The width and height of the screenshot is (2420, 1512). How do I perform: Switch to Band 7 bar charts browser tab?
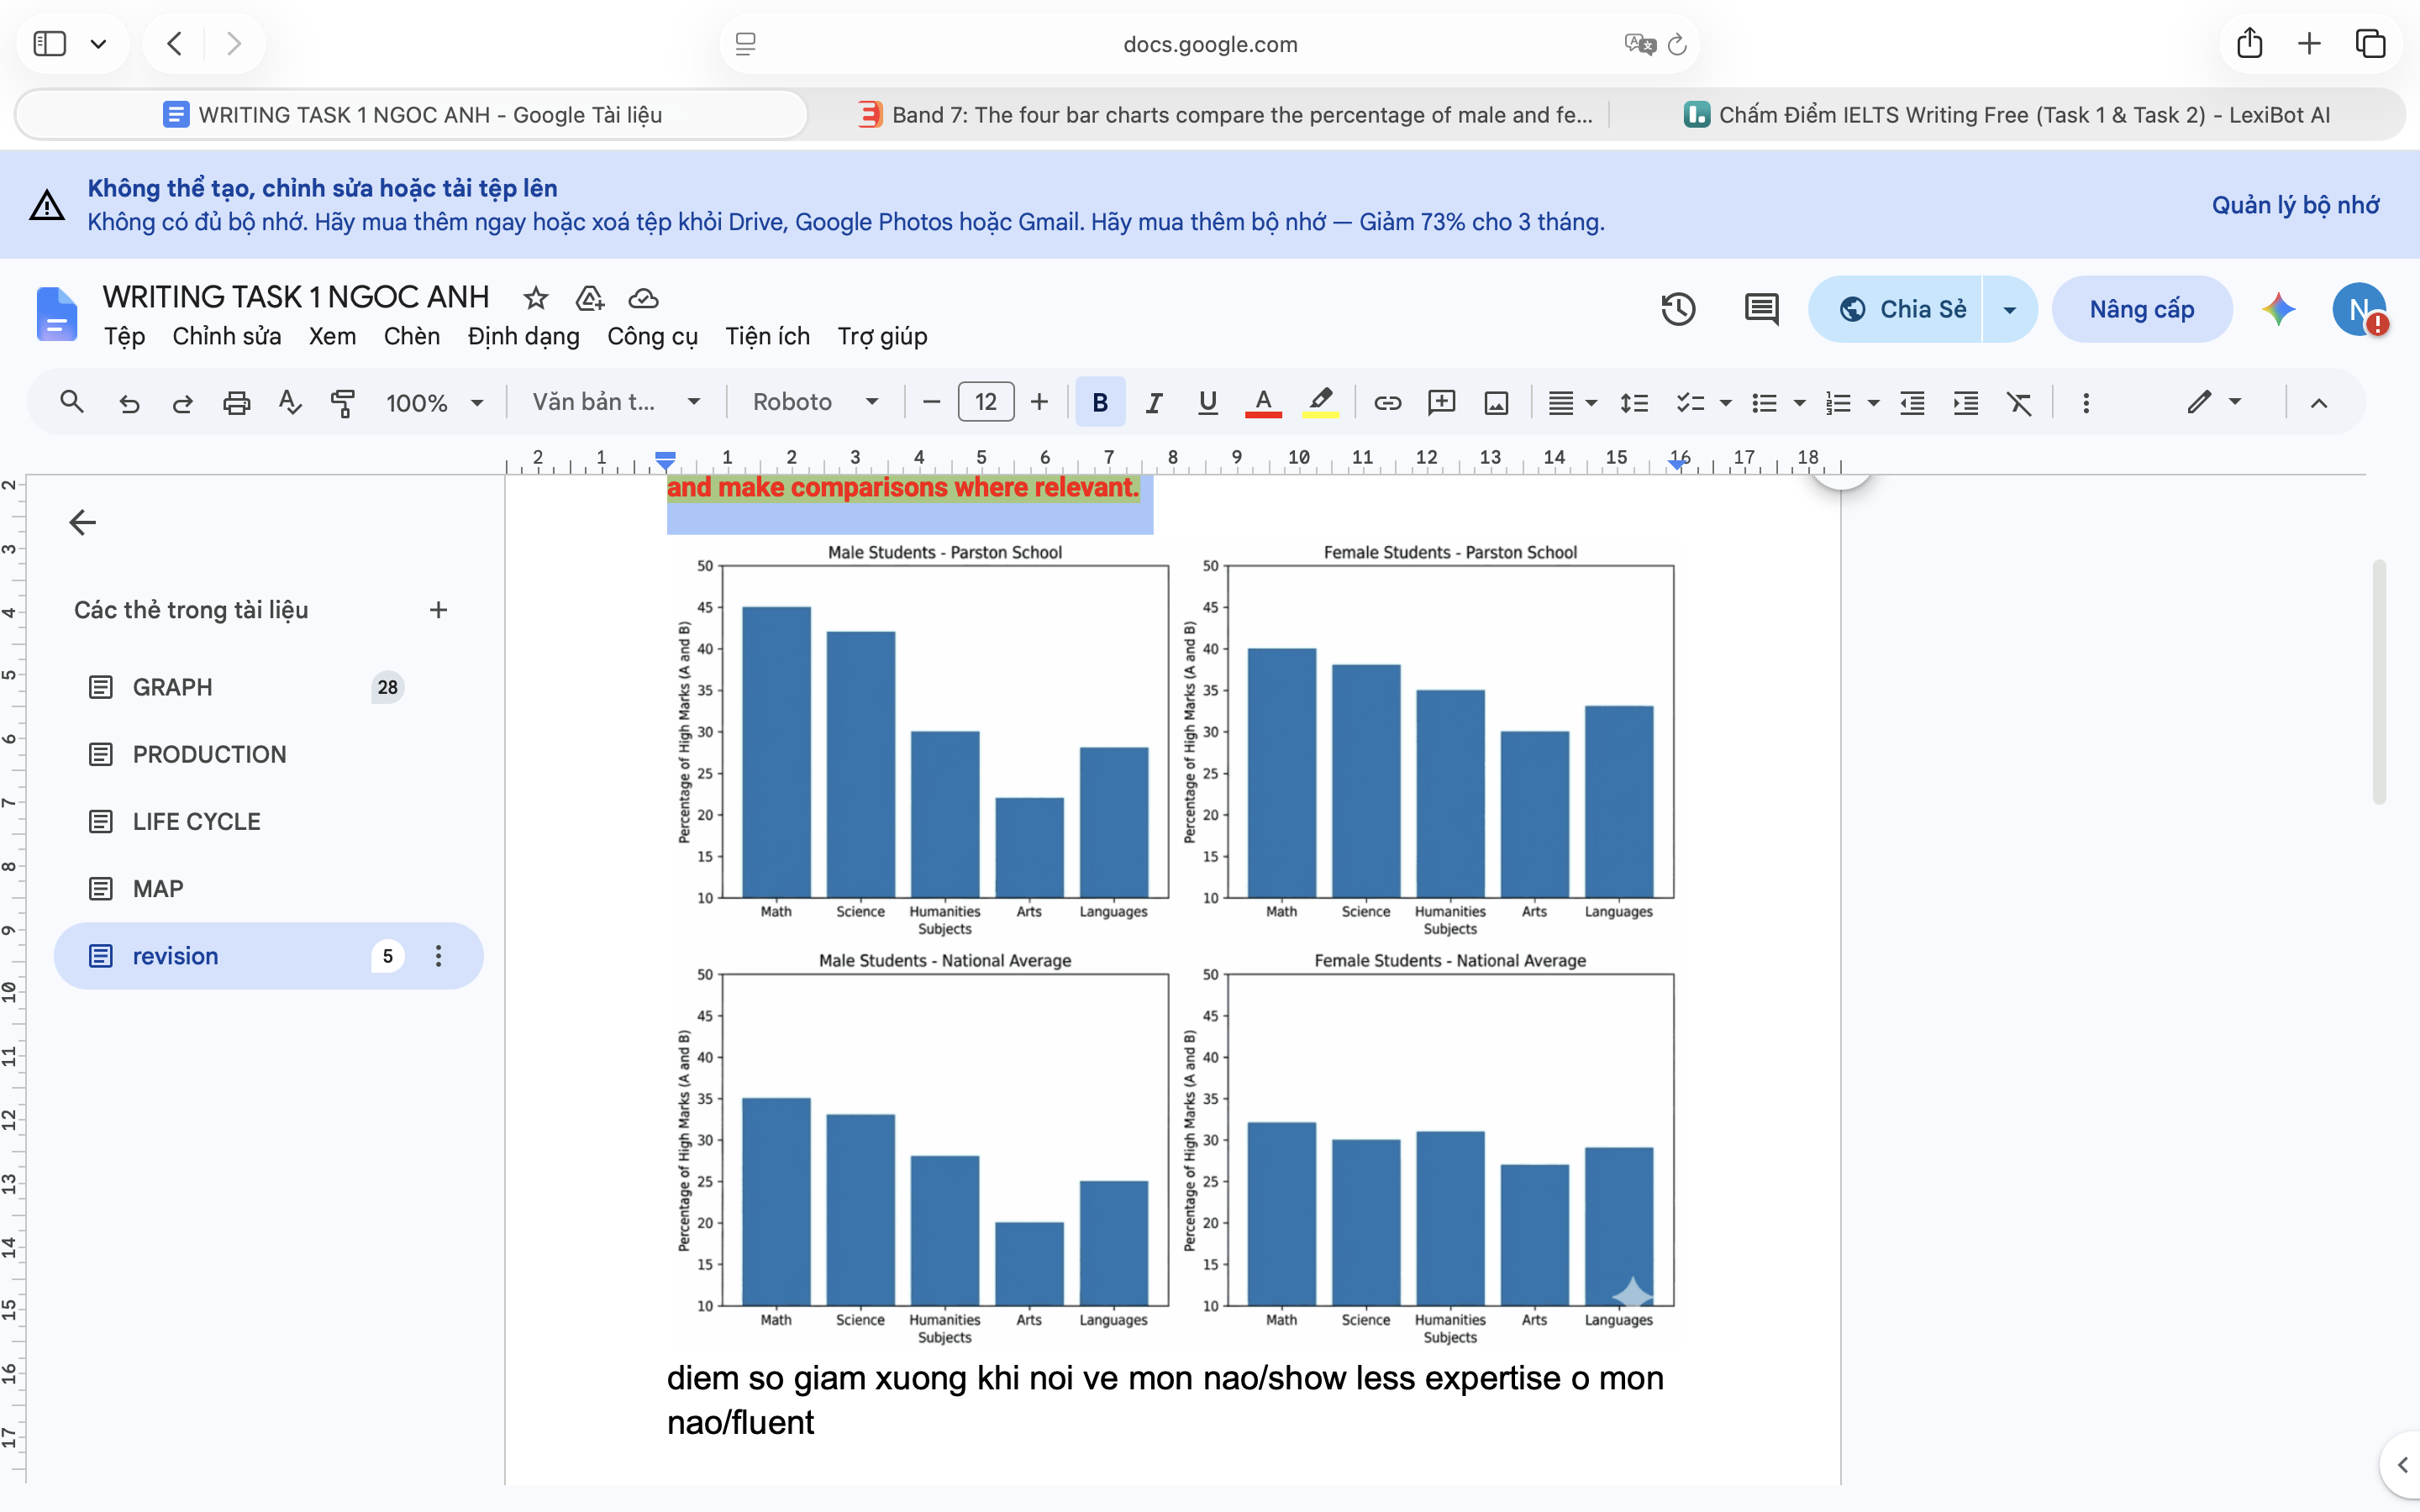coord(1225,115)
